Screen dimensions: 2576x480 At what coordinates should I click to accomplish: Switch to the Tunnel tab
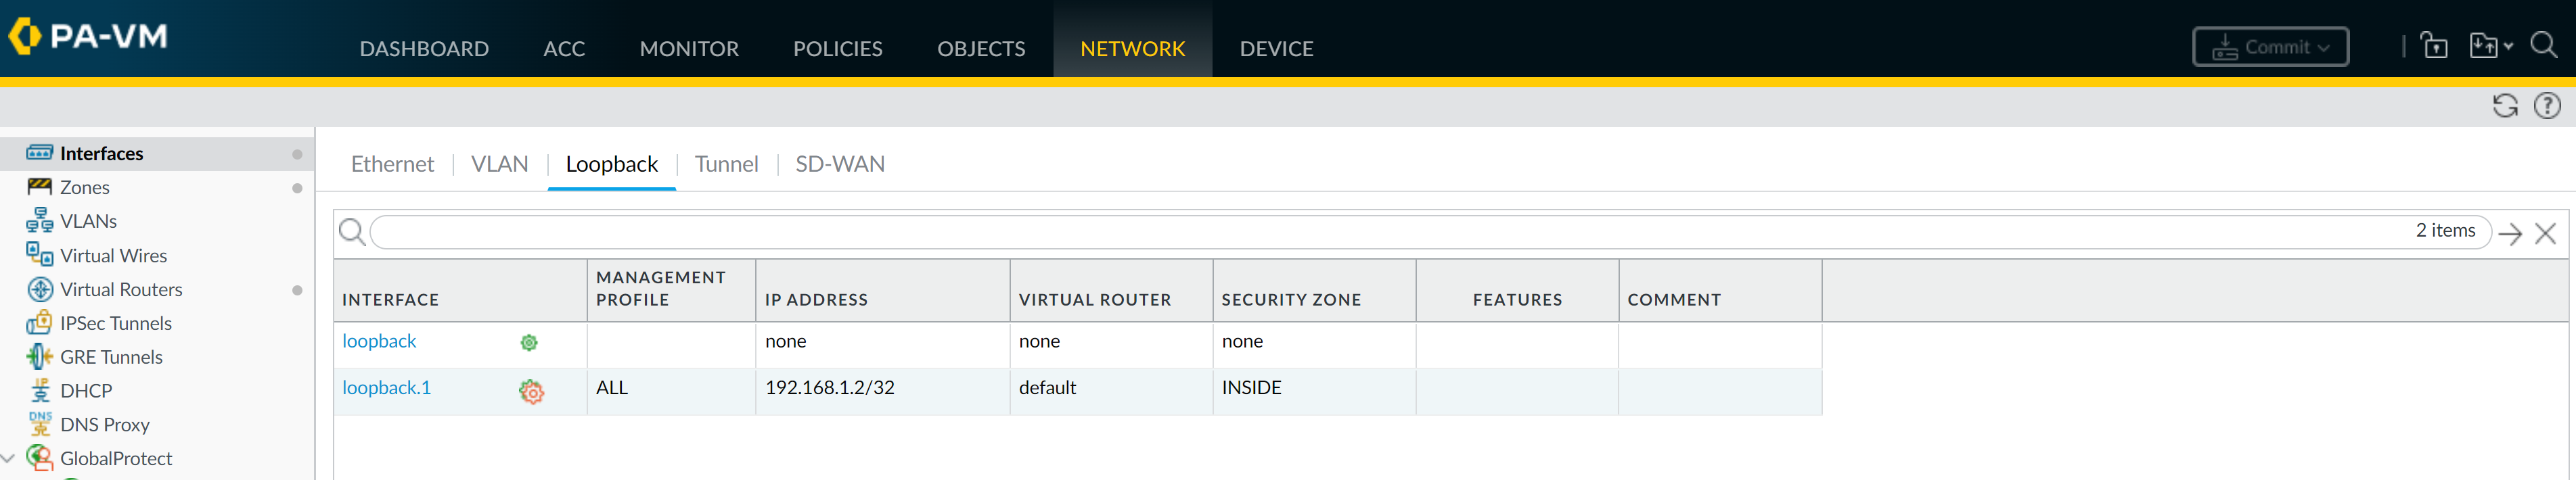coord(726,164)
